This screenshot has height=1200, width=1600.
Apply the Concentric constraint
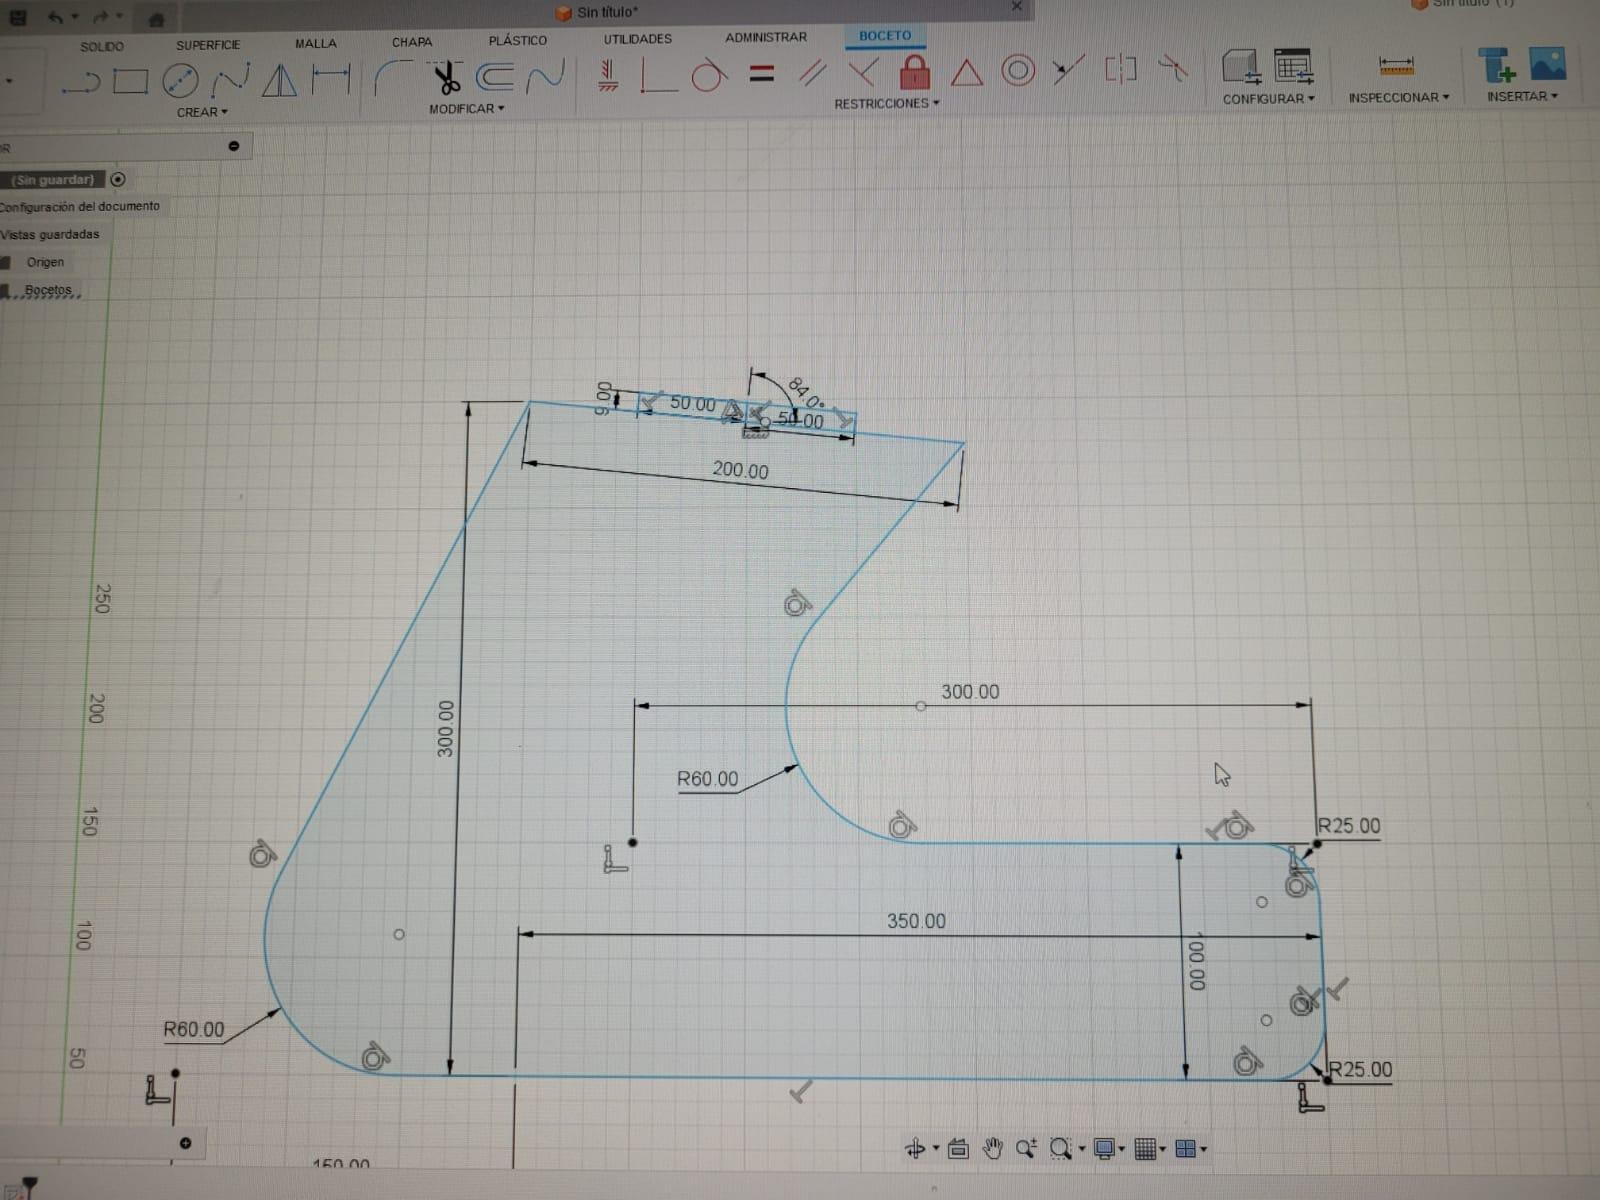tap(1018, 71)
